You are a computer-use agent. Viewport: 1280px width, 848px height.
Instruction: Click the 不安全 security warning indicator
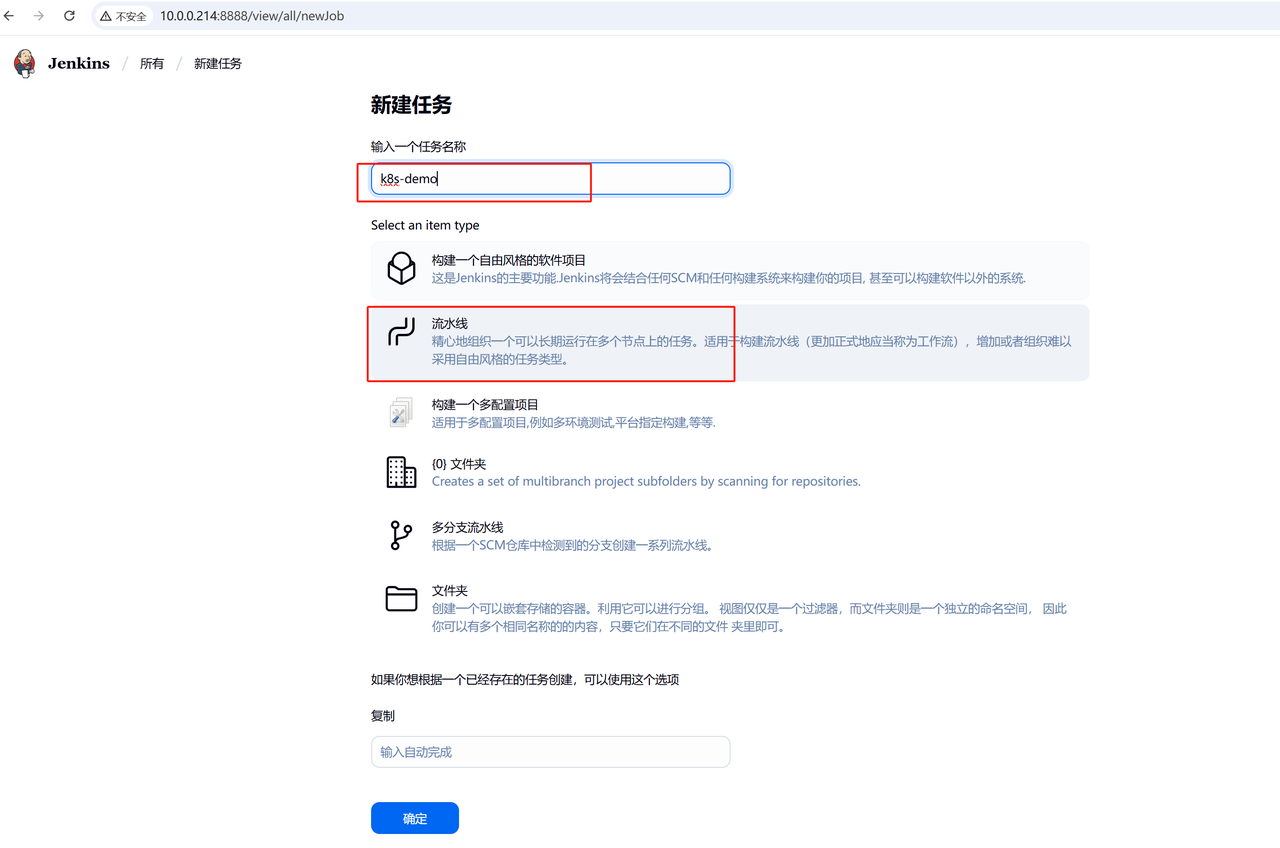(x=123, y=16)
